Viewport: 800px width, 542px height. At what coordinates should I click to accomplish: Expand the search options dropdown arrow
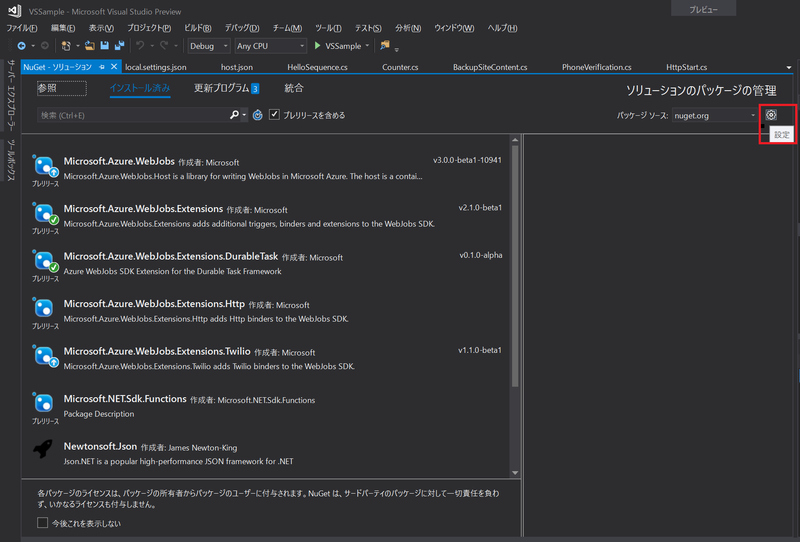tap(244, 115)
